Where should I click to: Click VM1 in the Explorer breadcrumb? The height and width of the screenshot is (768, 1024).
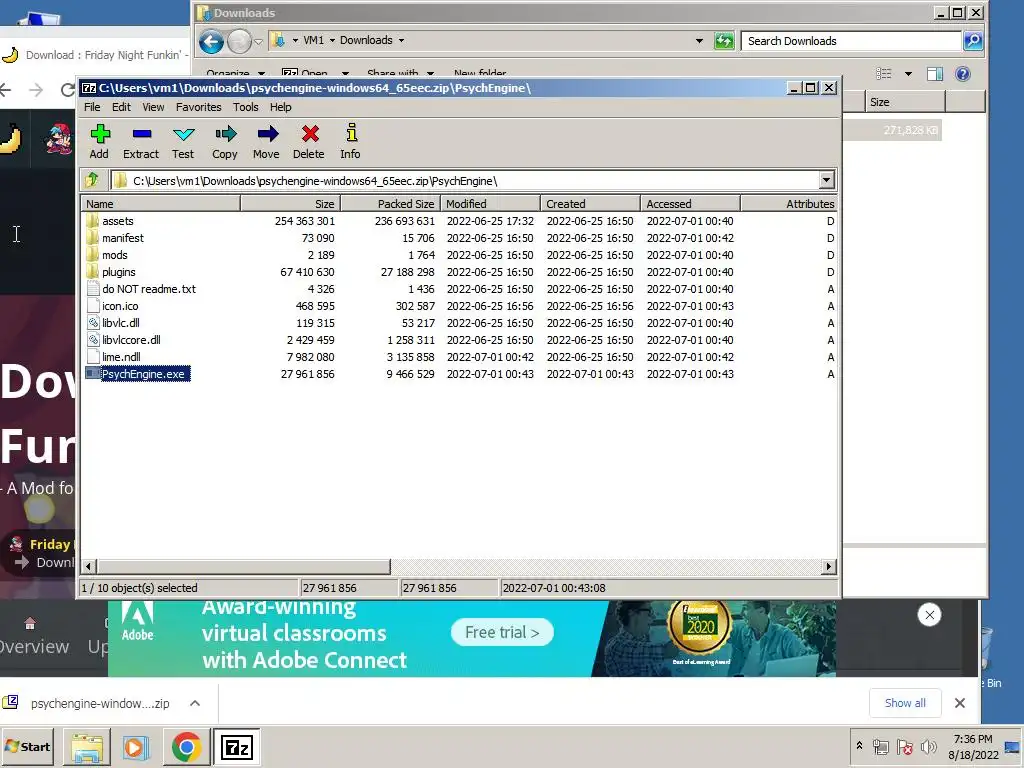point(313,40)
